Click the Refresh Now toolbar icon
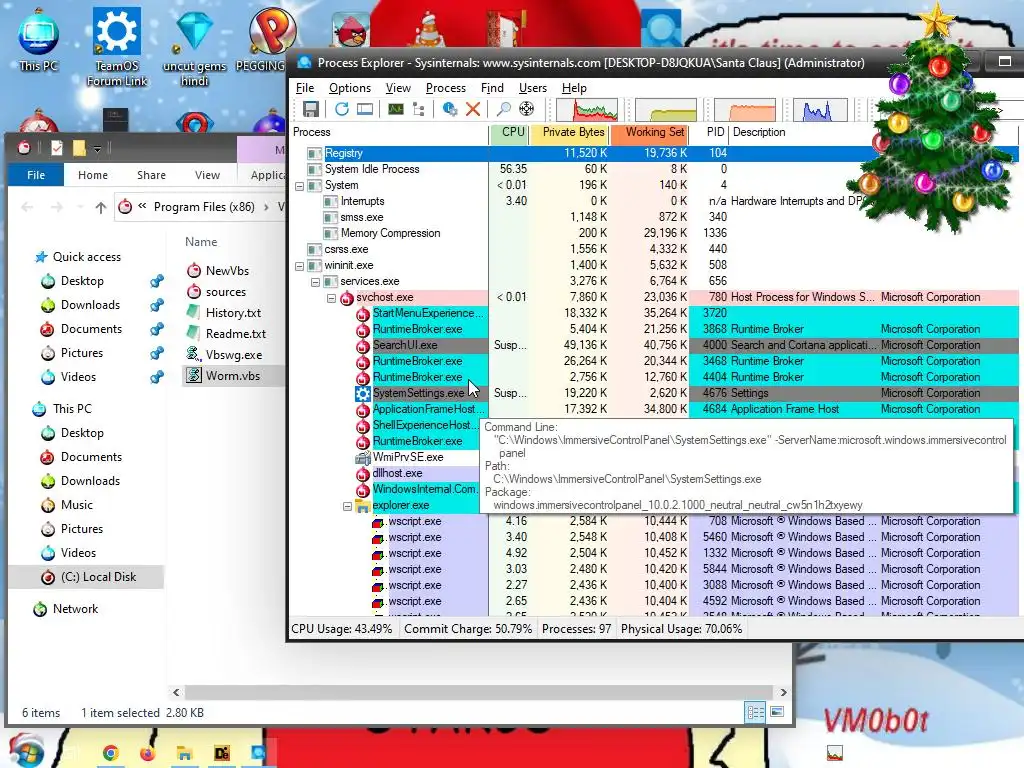This screenshot has width=1024, height=768. 342,109
